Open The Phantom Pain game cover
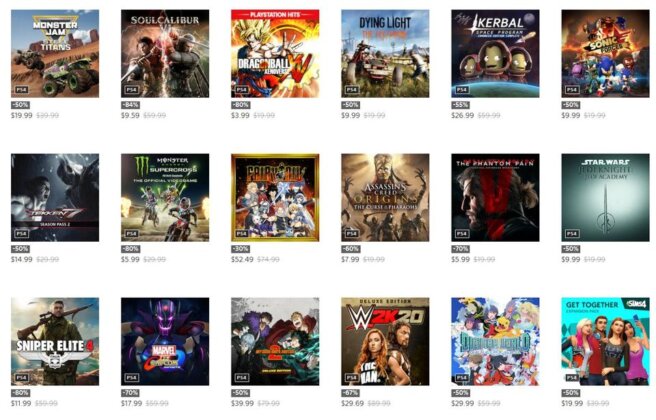The image size is (656, 420). coord(495,197)
